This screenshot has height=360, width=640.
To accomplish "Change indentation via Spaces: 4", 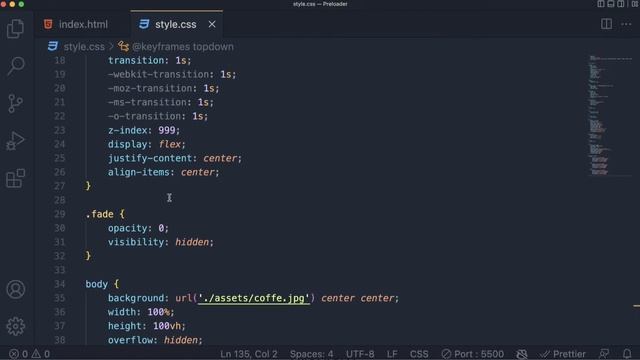I will (311, 354).
